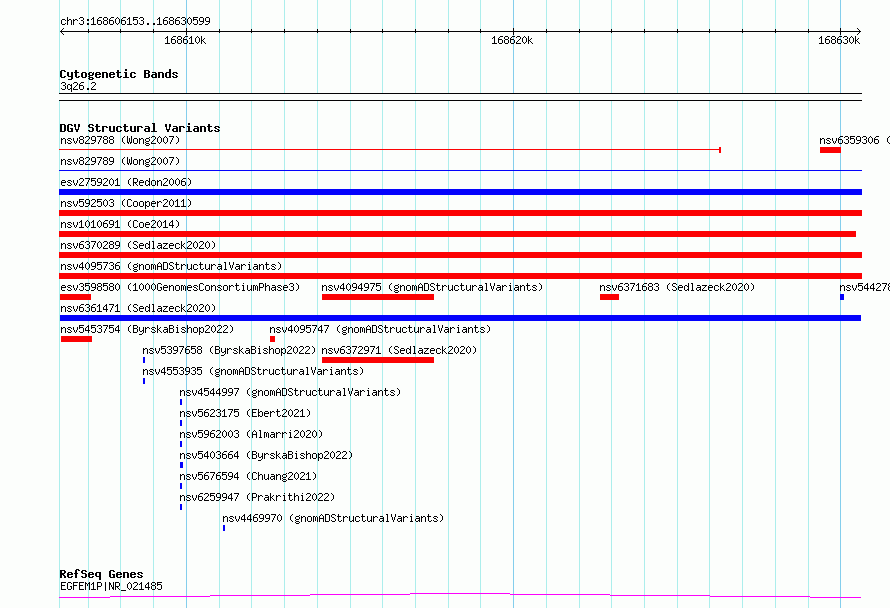Click the RefSeq Genes track title
The image size is (890, 608).
click(101, 574)
